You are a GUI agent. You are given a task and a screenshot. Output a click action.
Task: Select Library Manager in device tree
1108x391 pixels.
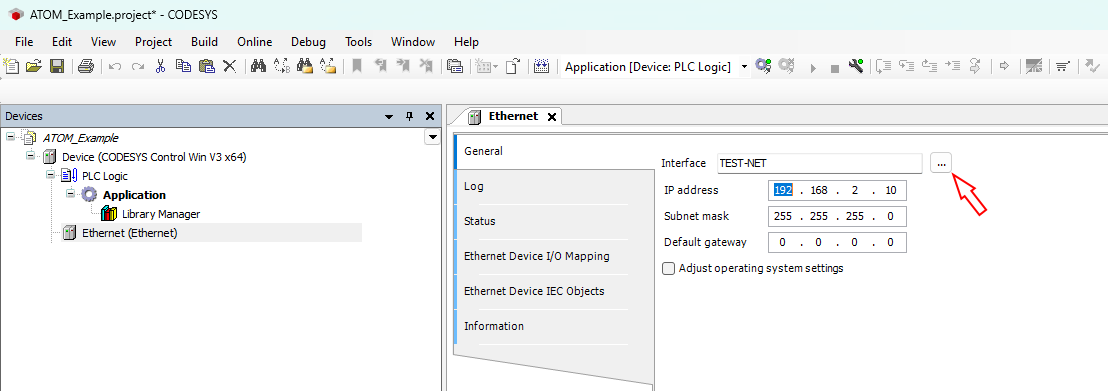[x=161, y=214]
